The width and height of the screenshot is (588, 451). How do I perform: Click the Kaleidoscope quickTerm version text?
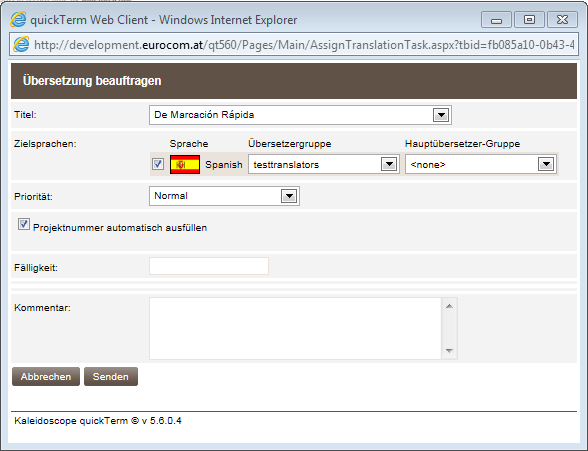point(98,421)
